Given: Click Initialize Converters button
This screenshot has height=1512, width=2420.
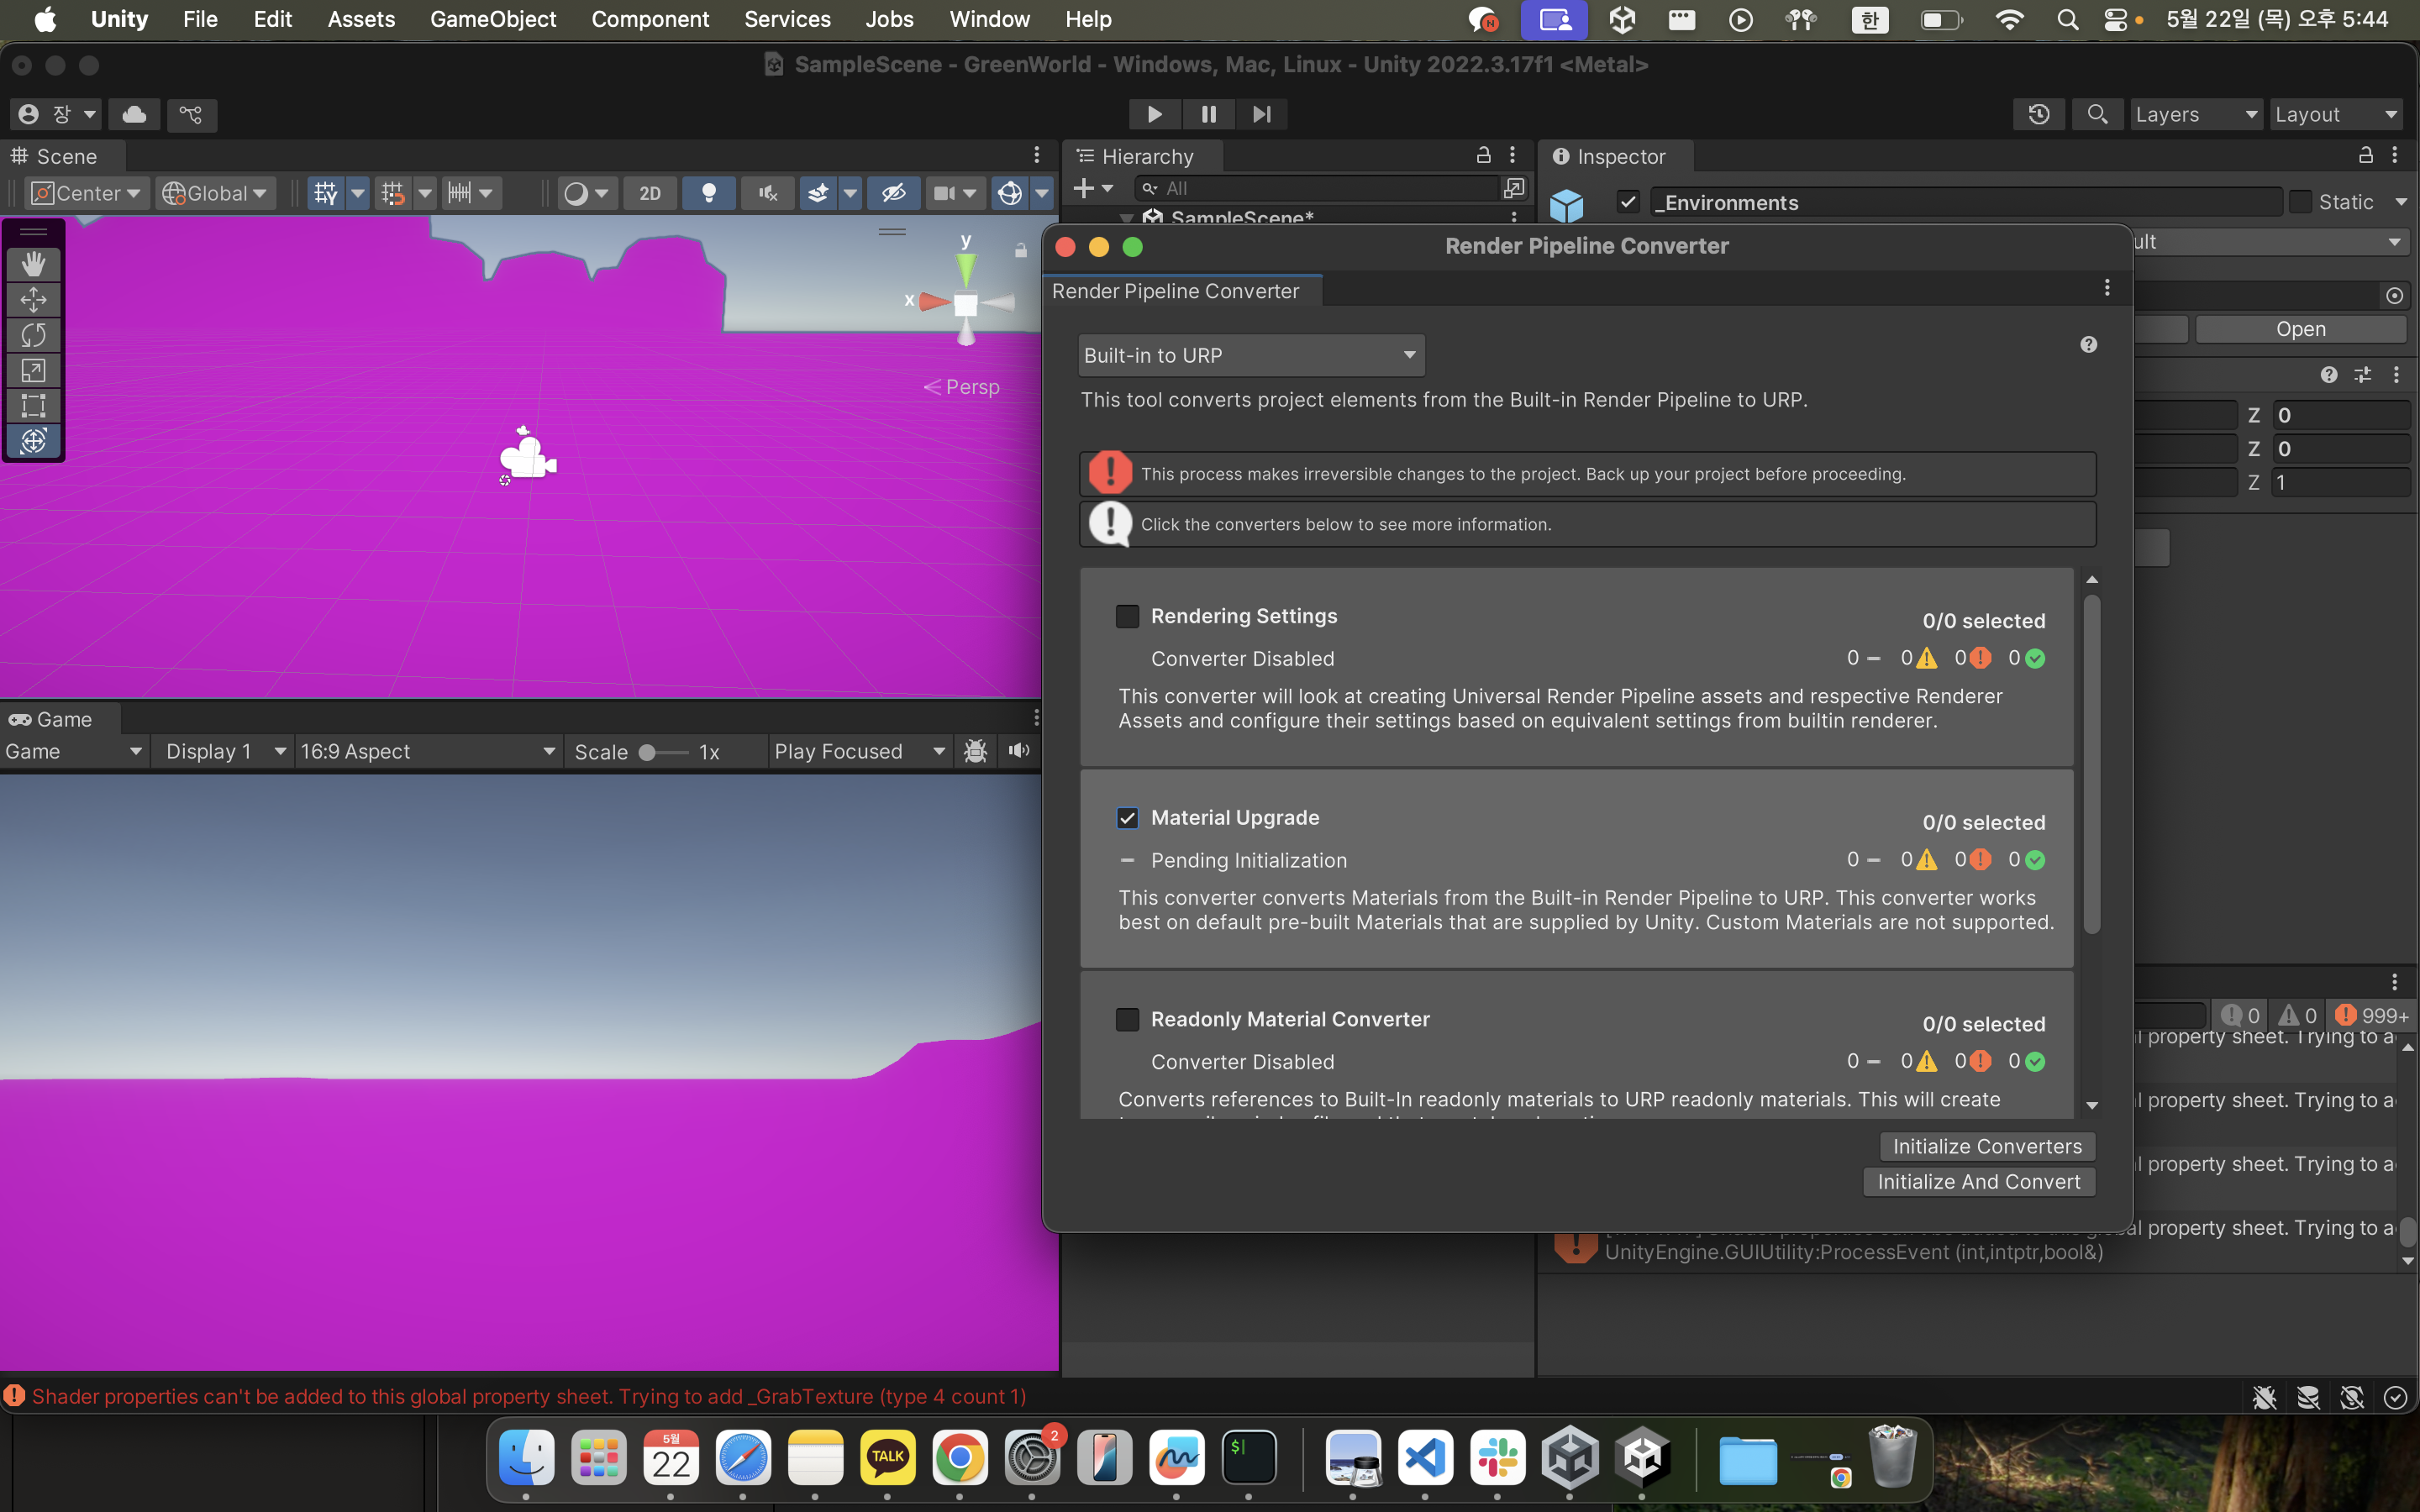Looking at the screenshot, I should coord(1986,1146).
